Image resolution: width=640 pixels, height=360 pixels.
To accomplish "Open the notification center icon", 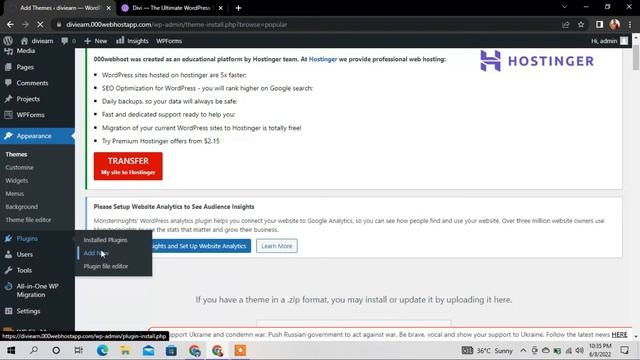I will (624, 350).
